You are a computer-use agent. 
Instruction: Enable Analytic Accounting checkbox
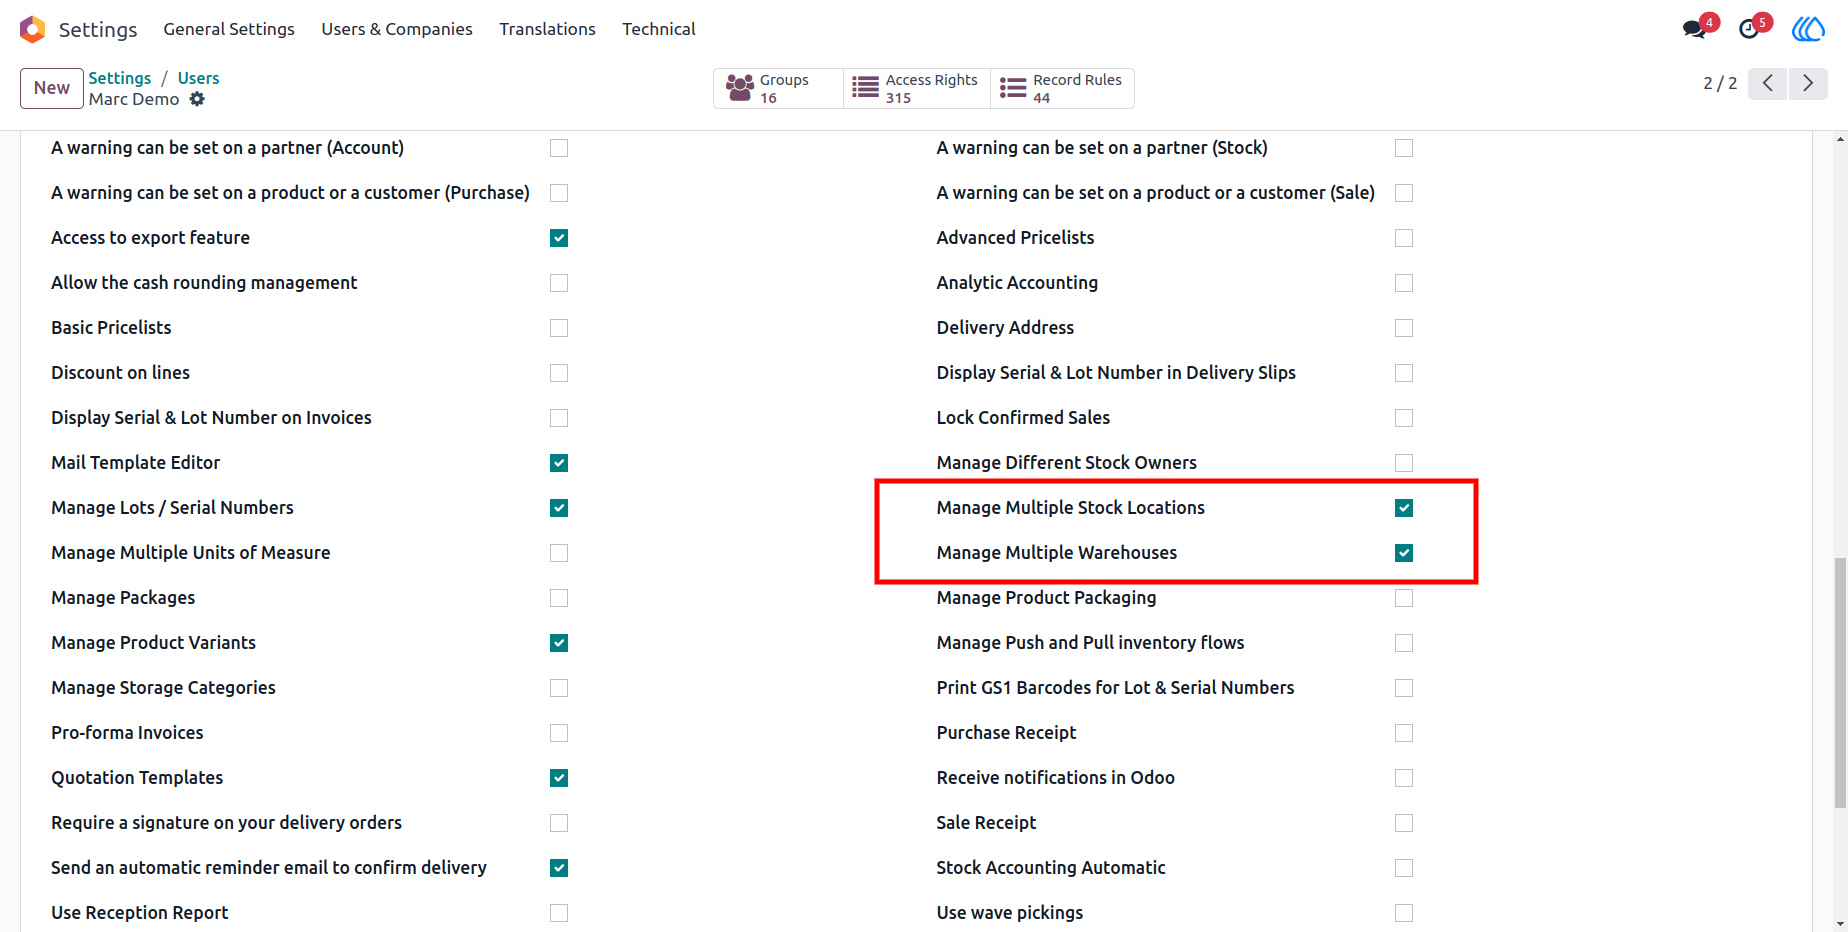(x=1404, y=283)
